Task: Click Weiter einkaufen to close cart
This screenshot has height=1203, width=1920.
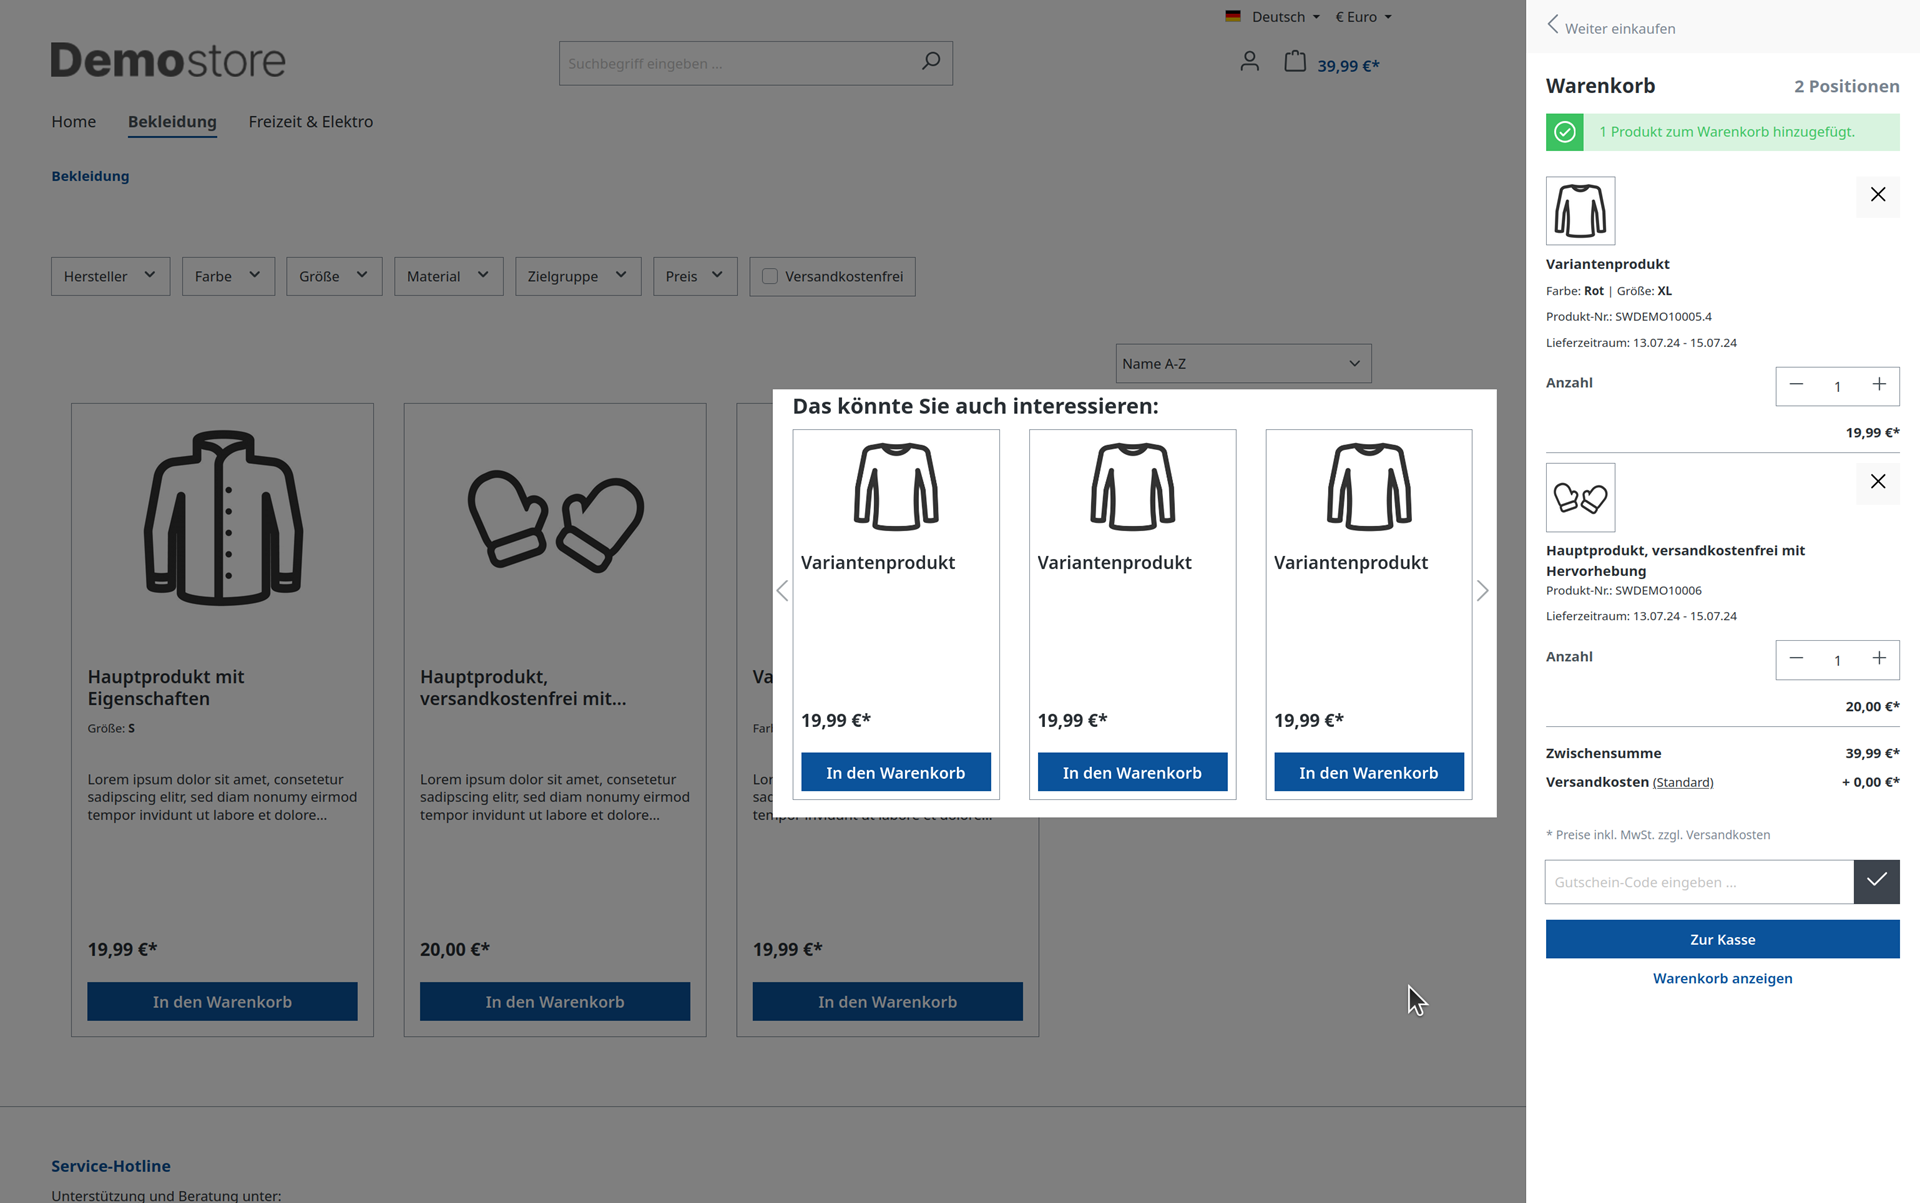Action: tap(1612, 27)
